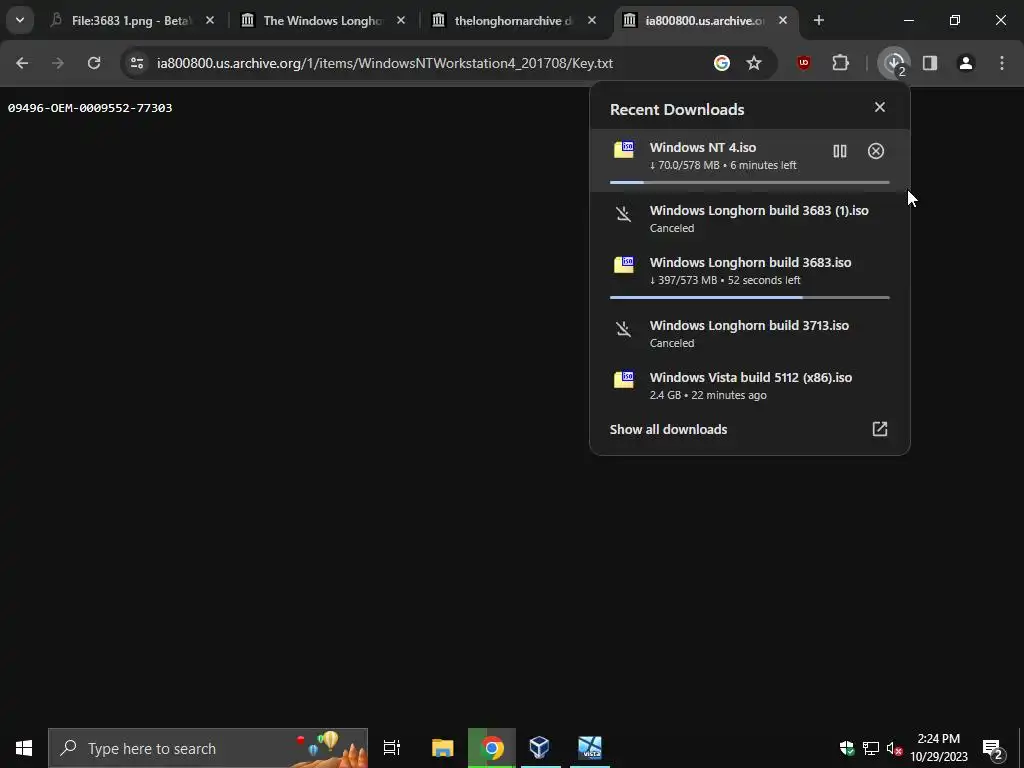Click the Windows NT 4.iso file icon
The width and height of the screenshot is (1024, 768).
[624, 150]
